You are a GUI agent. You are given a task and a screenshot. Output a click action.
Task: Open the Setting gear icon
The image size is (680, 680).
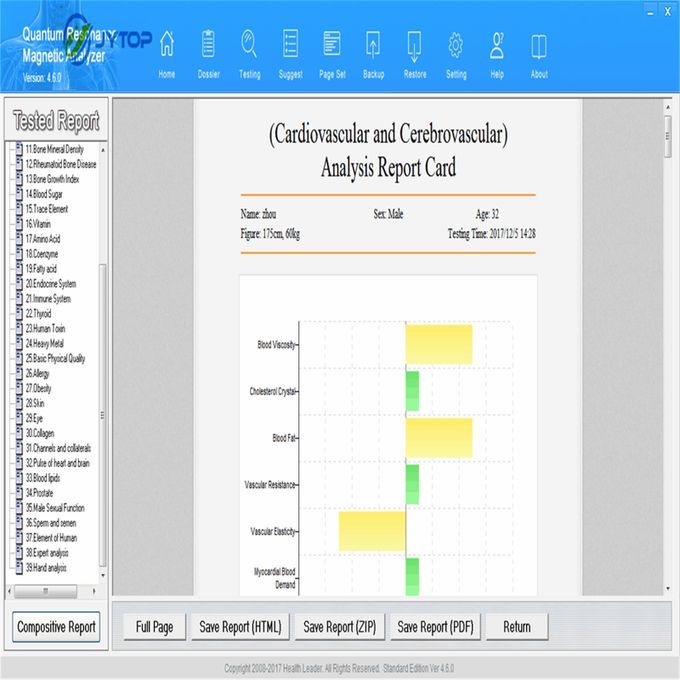[x=456, y=46]
